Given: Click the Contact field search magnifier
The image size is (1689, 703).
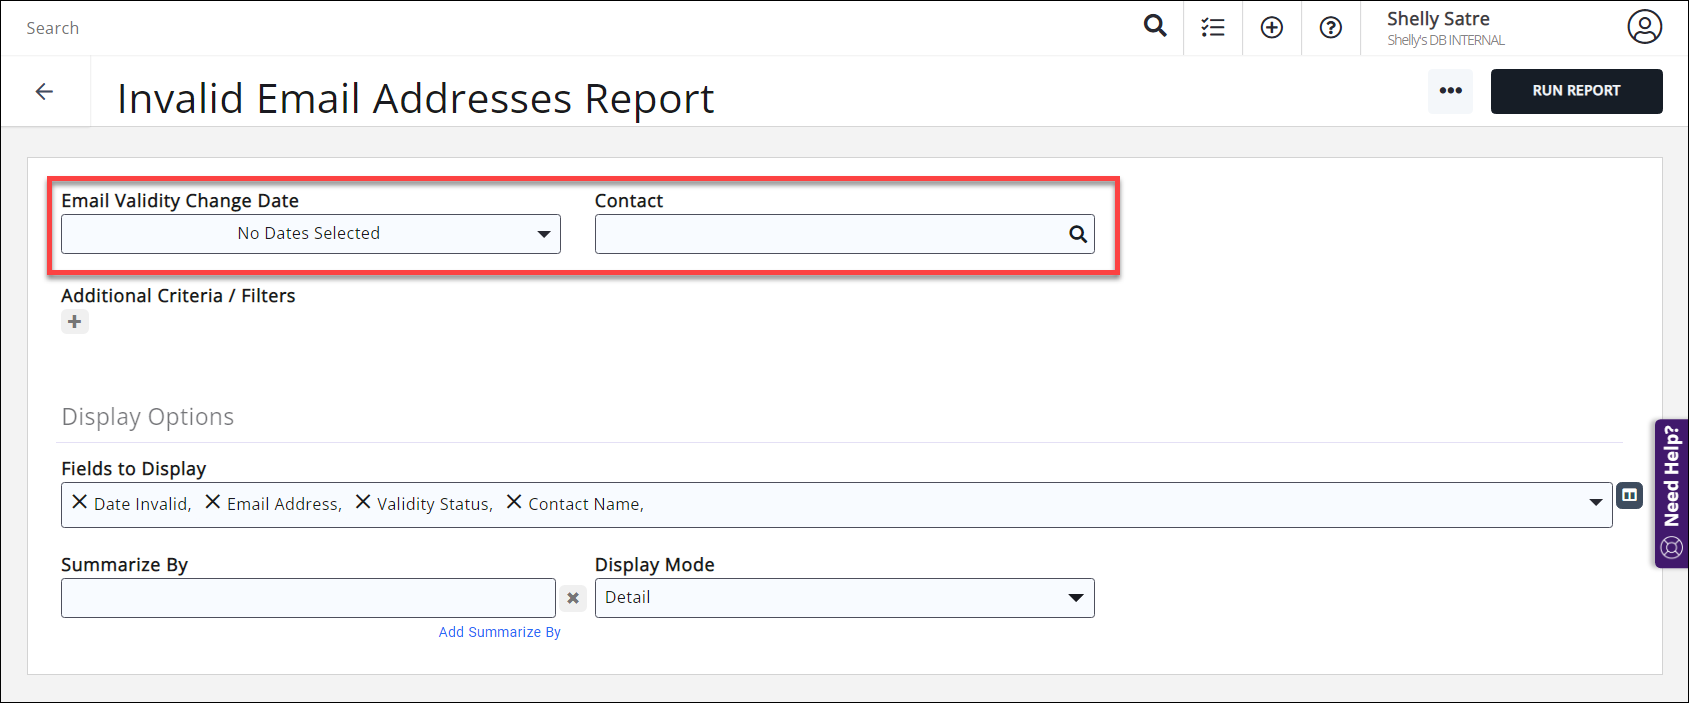Looking at the screenshot, I should [x=1078, y=234].
